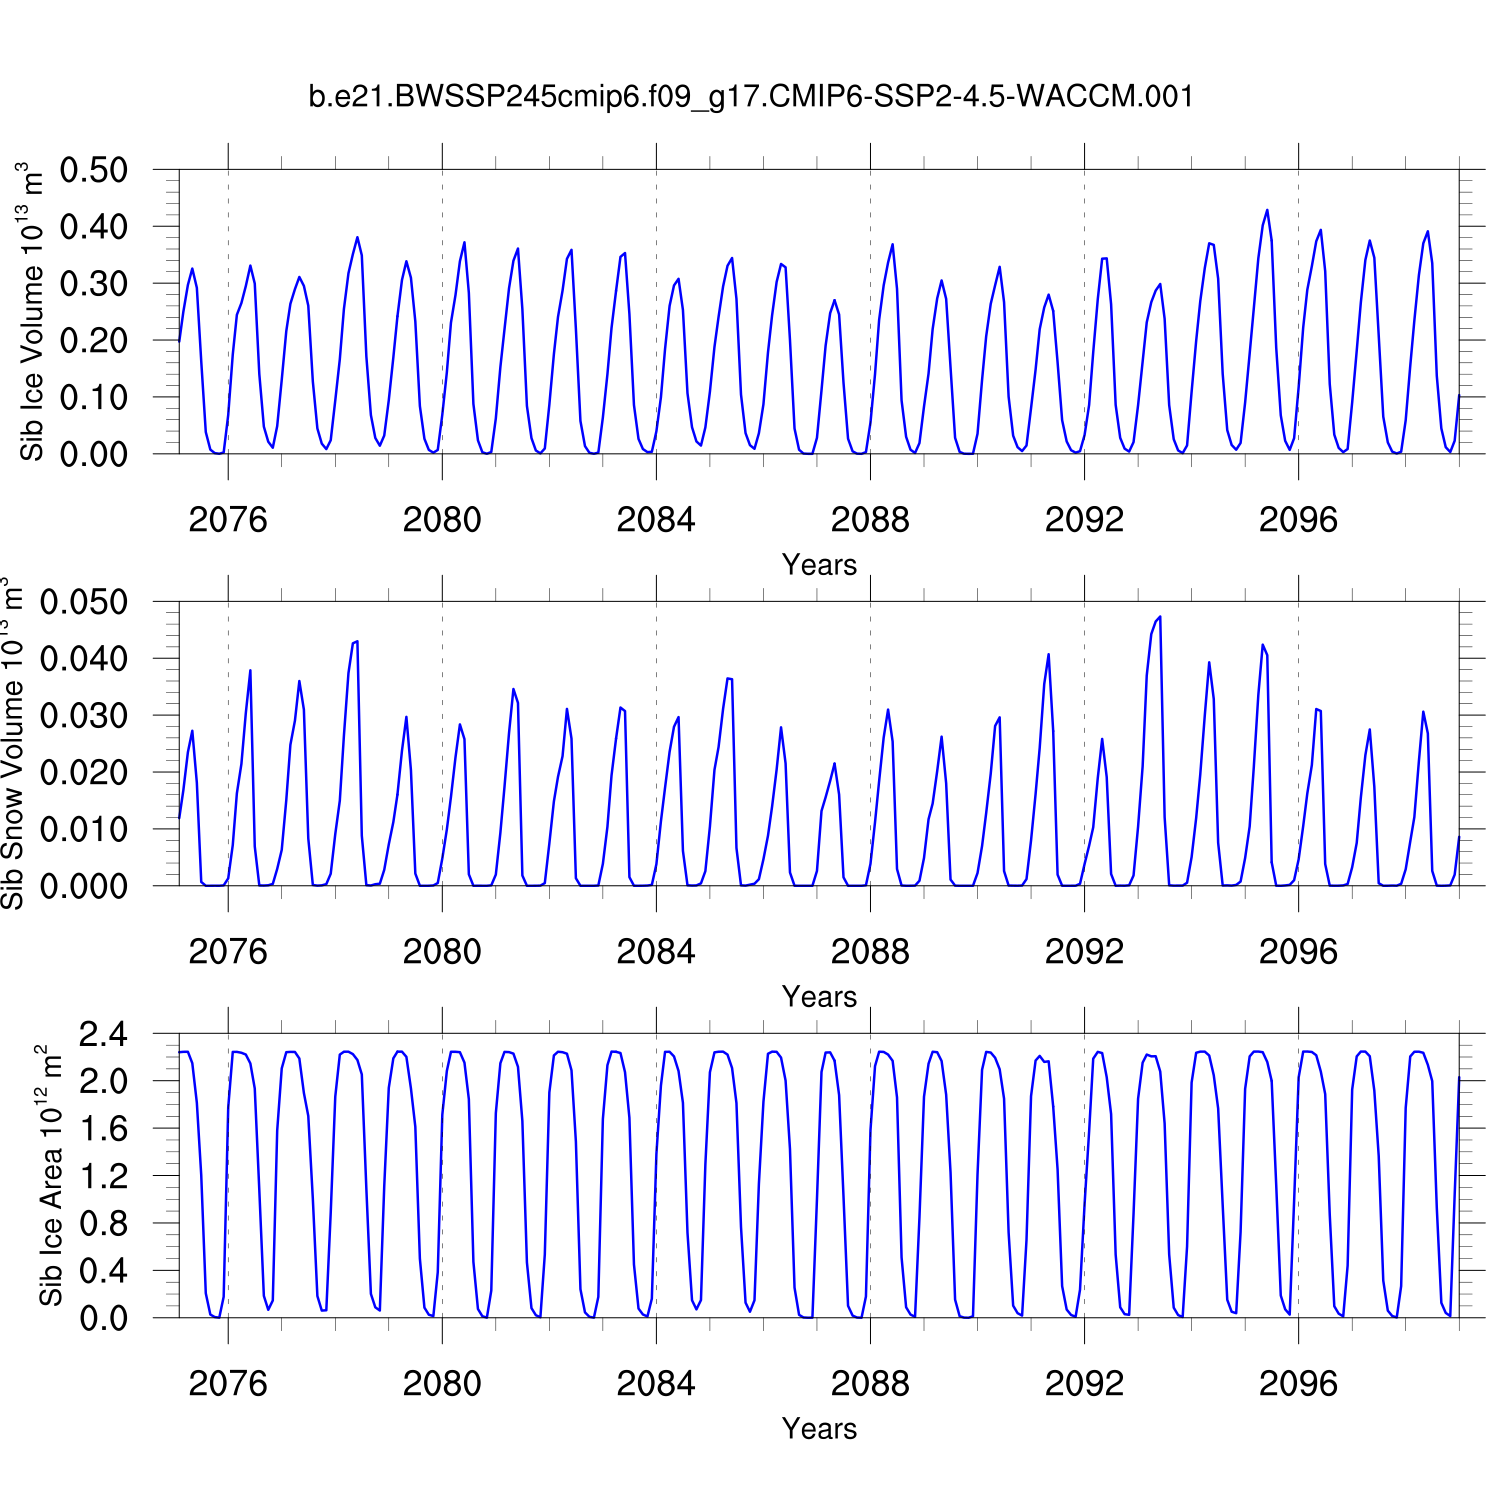Click the Sib Ice Area y-axis label
The image size is (1500, 1500).
[50, 1176]
